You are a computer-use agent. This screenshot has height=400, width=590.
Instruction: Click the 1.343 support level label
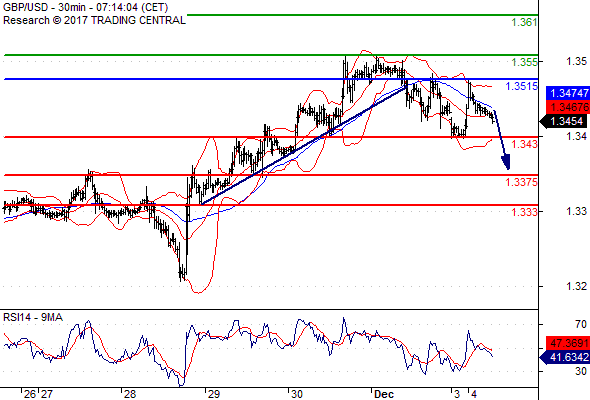coord(525,144)
